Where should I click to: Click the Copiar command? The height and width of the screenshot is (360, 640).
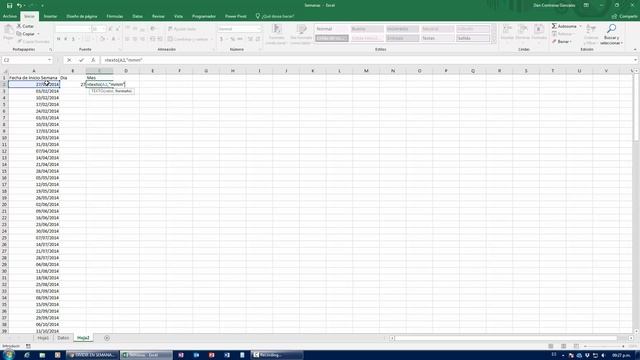[26, 34]
